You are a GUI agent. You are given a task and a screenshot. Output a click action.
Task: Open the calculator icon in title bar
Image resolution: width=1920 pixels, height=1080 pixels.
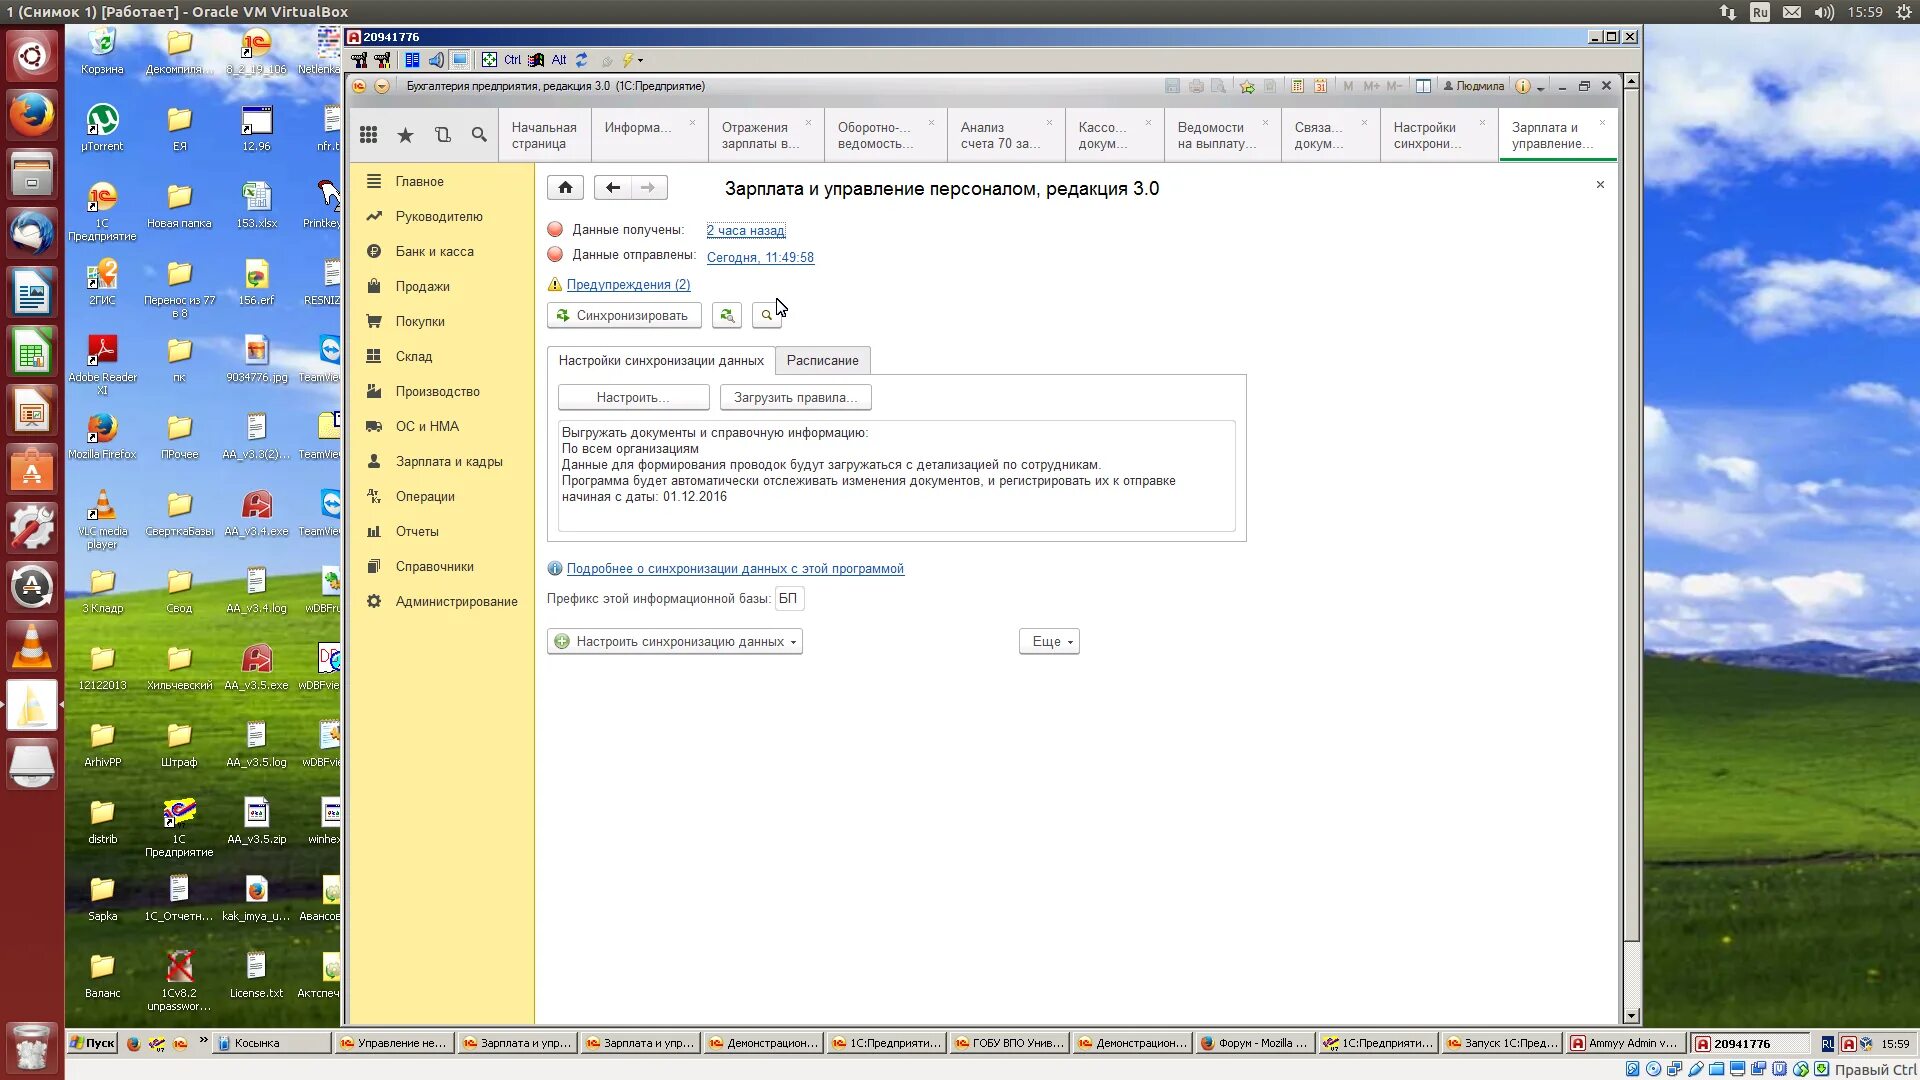pos(1297,86)
